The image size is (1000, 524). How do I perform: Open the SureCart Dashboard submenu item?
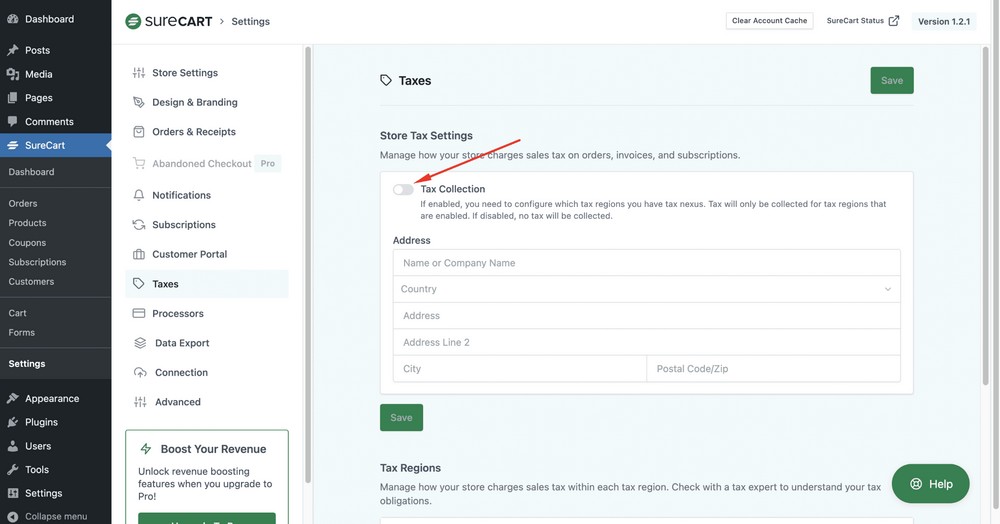coord(31,172)
